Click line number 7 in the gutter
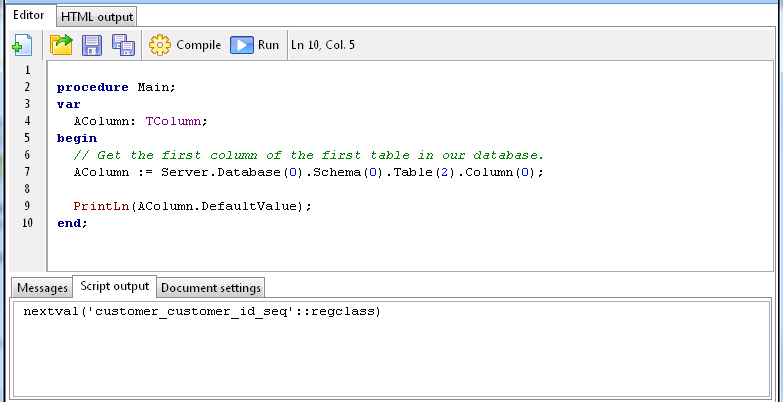The height and width of the screenshot is (402, 783). (x=27, y=172)
